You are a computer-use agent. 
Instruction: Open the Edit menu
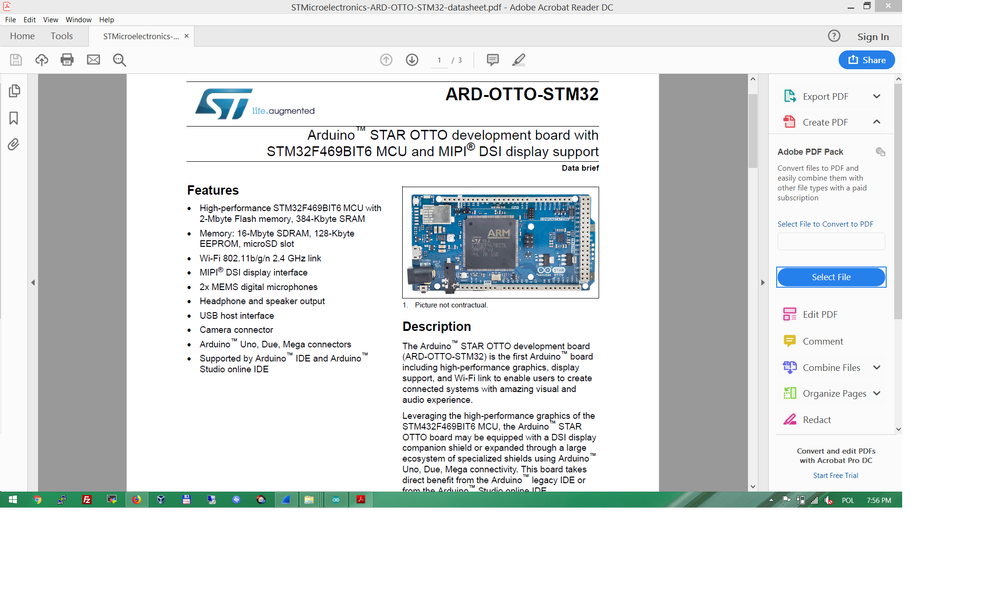(29, 20)
